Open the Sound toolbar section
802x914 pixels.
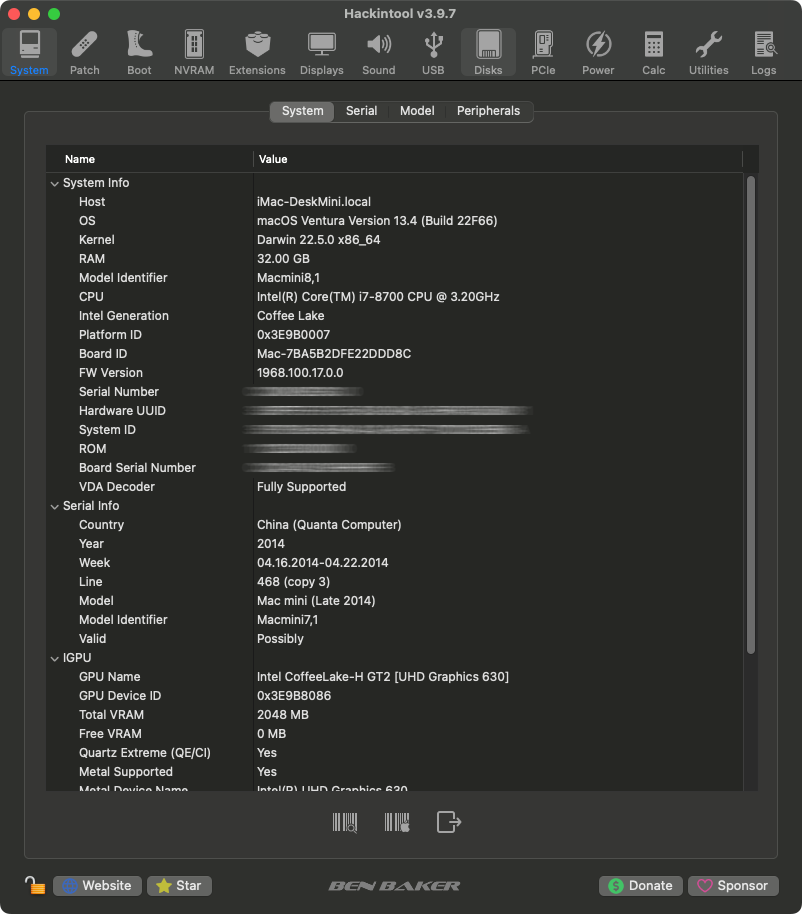click(379, 52)
